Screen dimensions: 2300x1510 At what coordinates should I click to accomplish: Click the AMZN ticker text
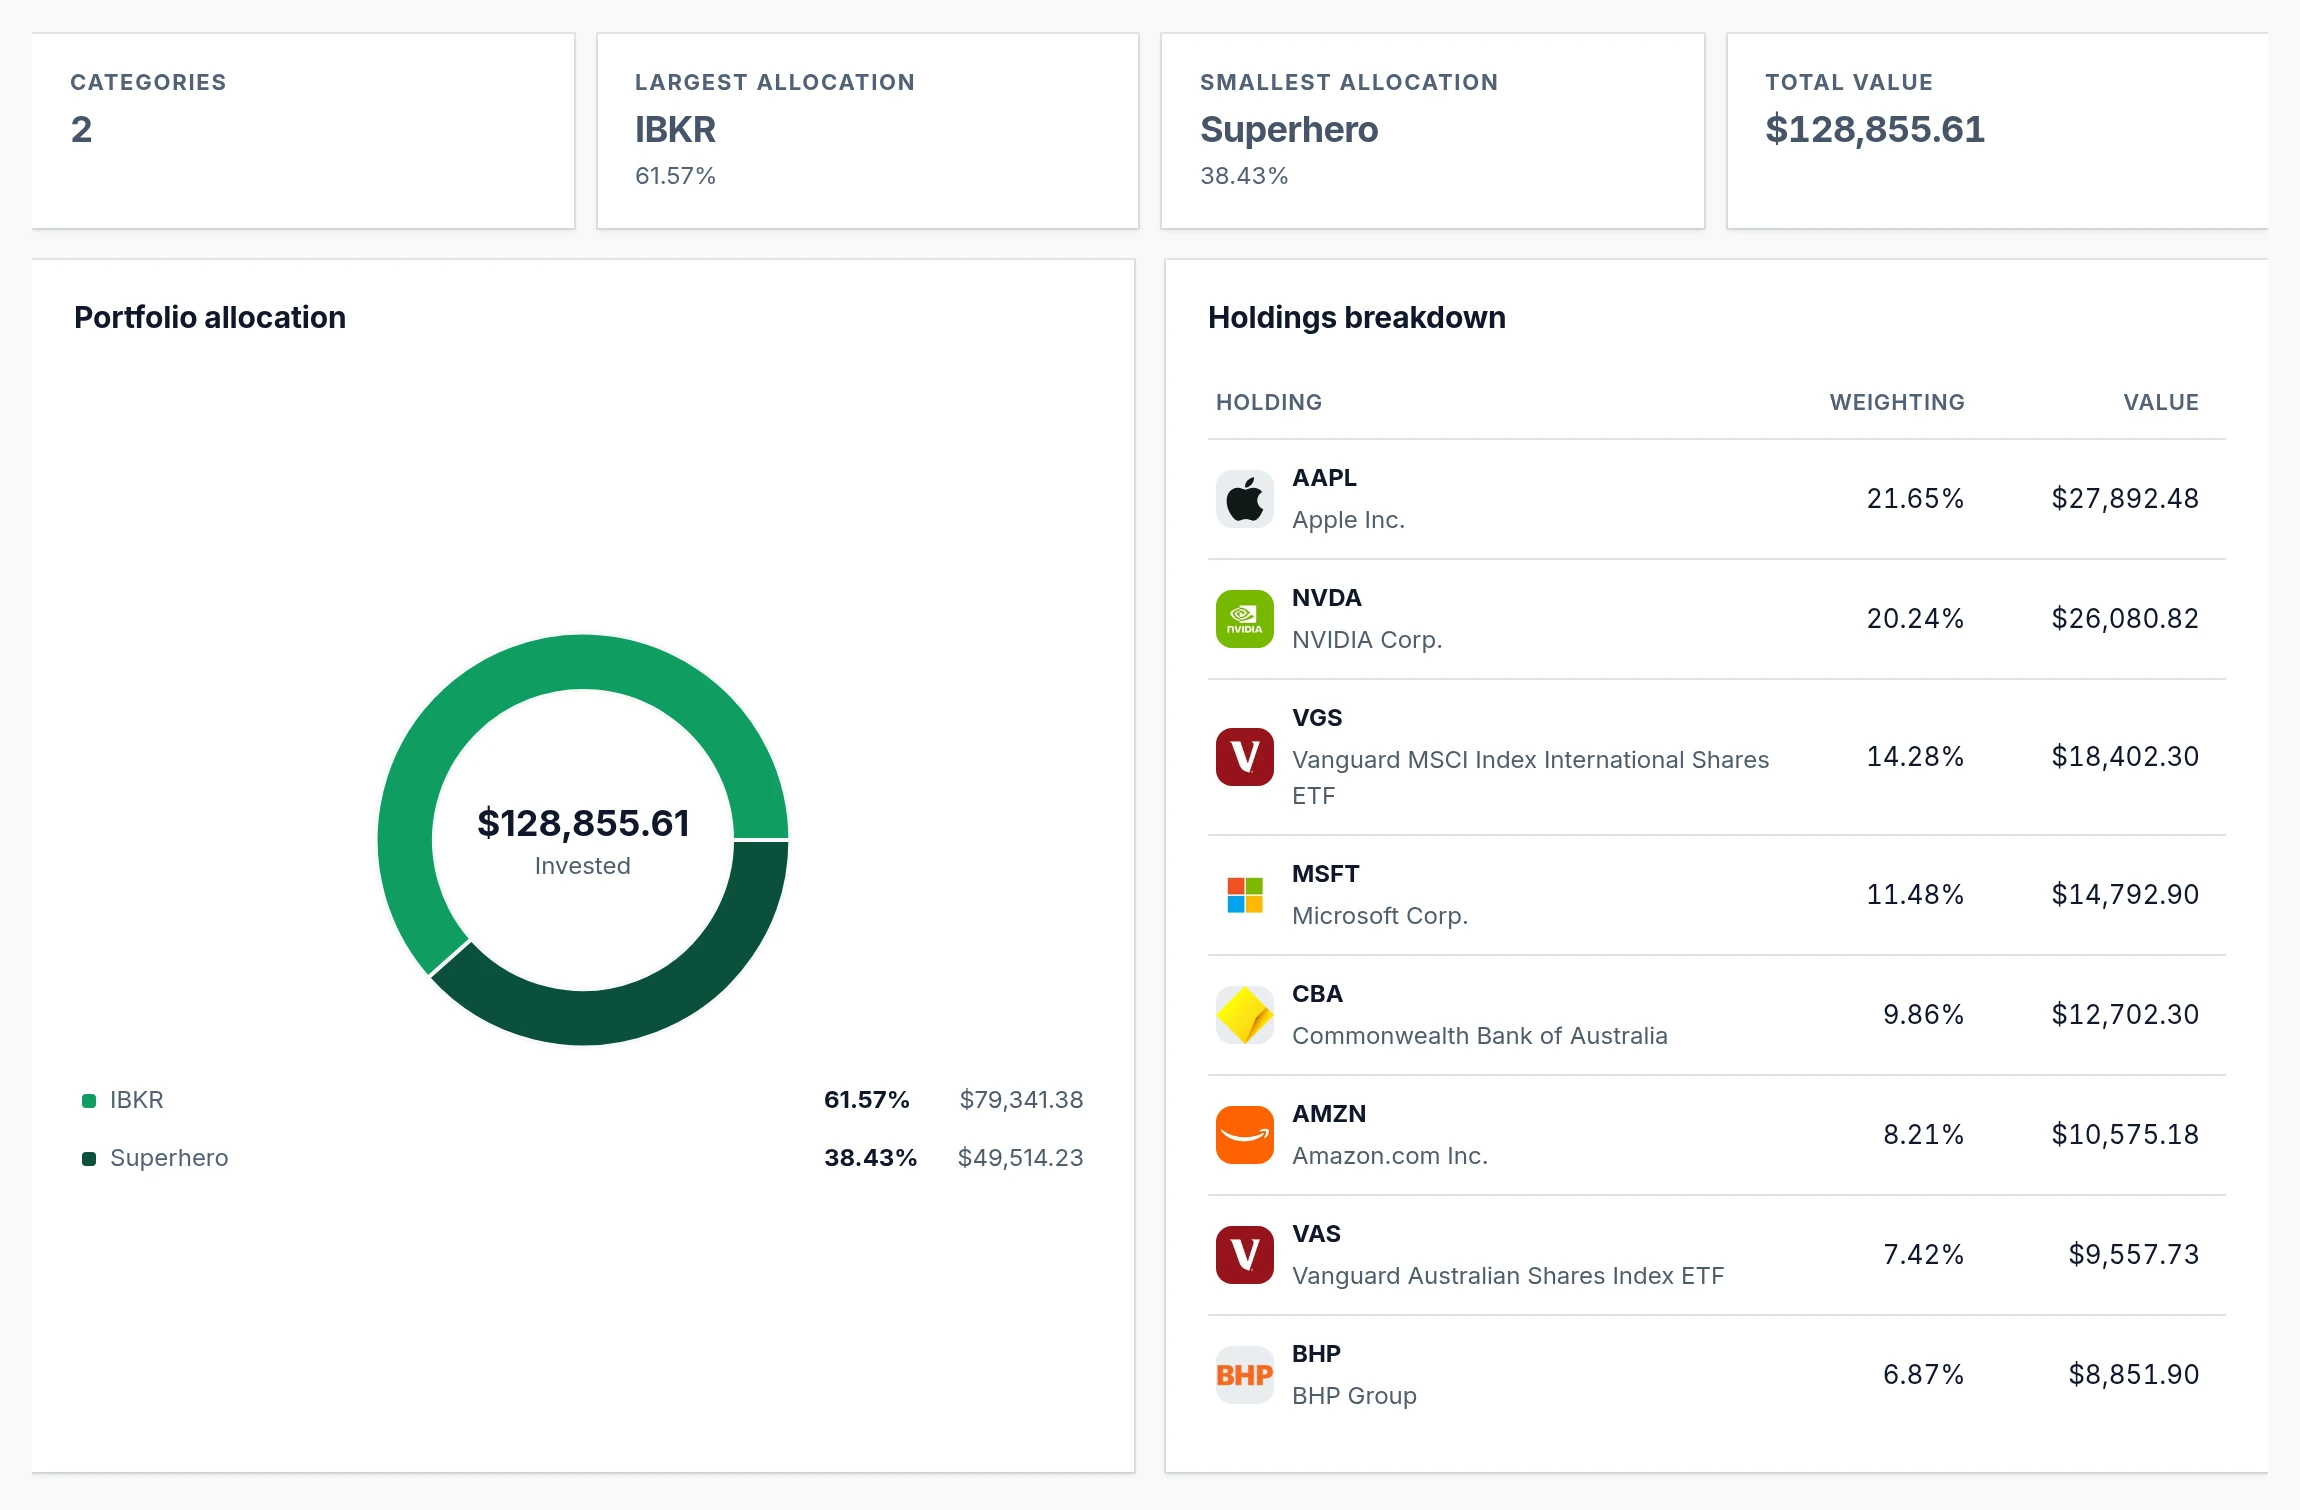click(1329, 1114)
